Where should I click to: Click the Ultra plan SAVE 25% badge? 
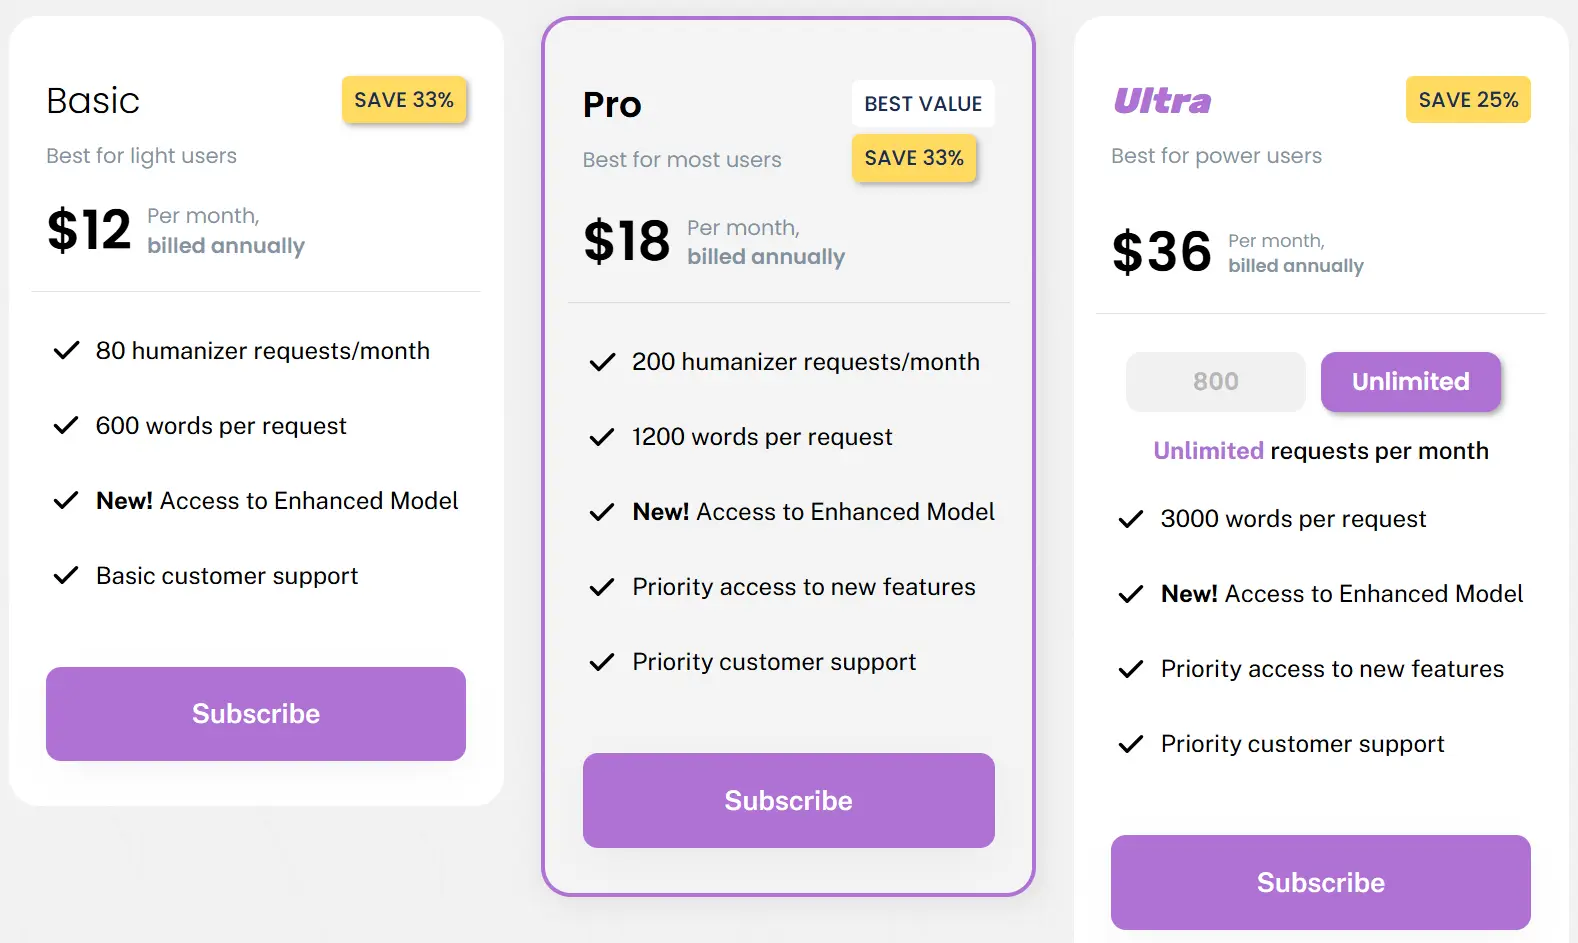coord(1468,100)
